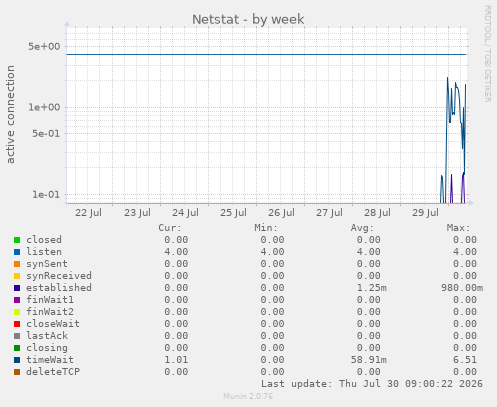Click the gray lastAck legend swatch
The image size is (497, 407).
[x=17, y=336]
